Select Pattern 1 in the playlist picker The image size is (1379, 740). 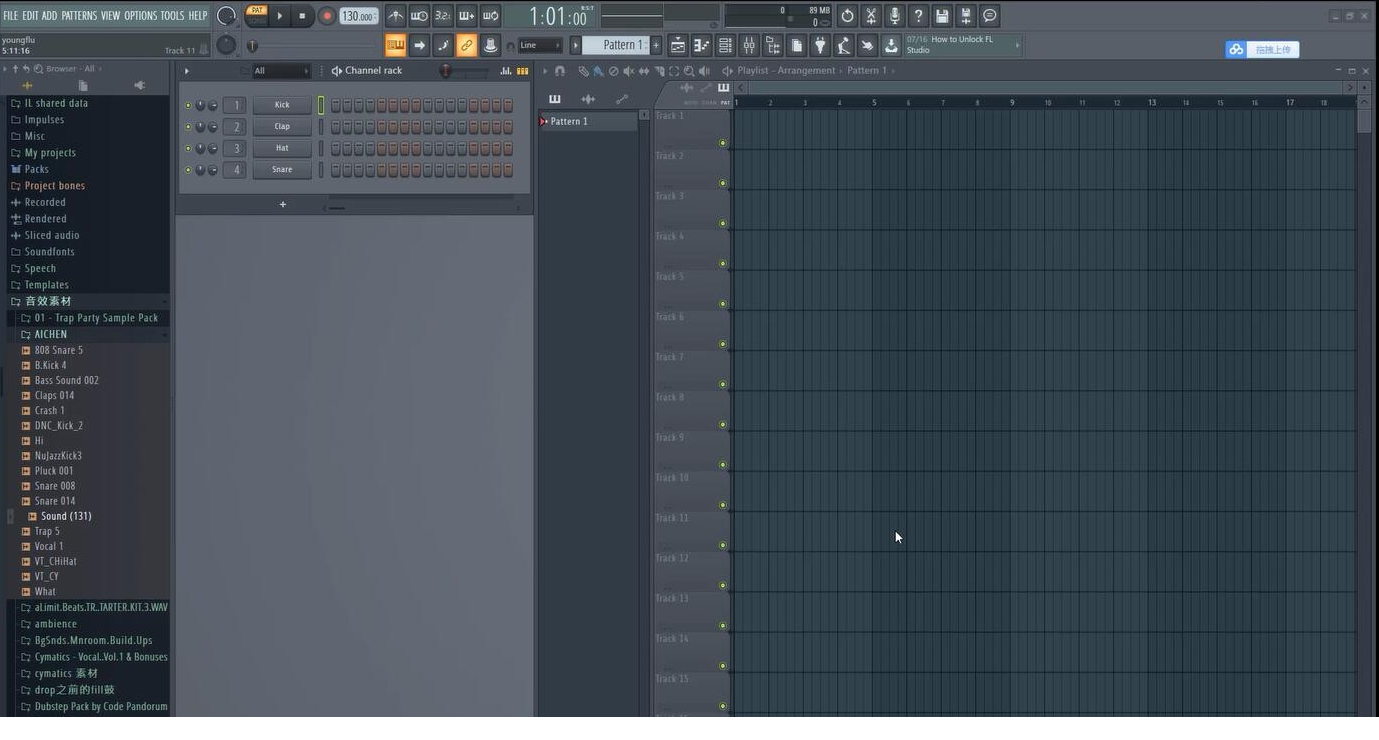[588, 121]
